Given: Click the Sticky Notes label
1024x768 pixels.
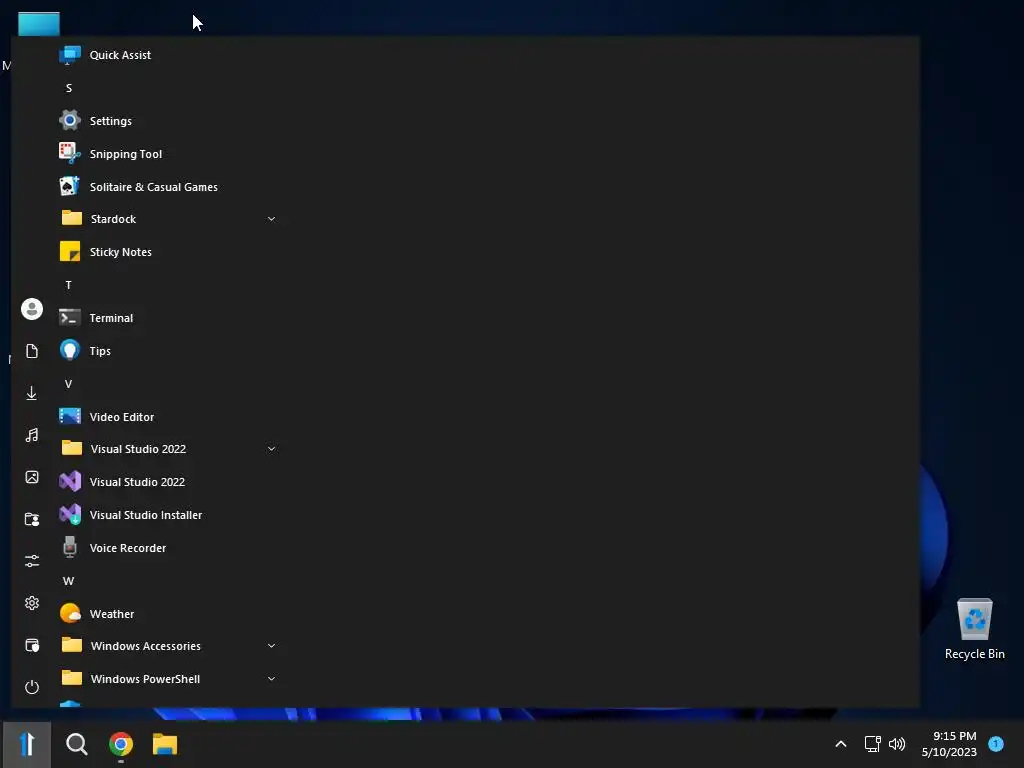Looking at the screenshot, I should [120, 252].
